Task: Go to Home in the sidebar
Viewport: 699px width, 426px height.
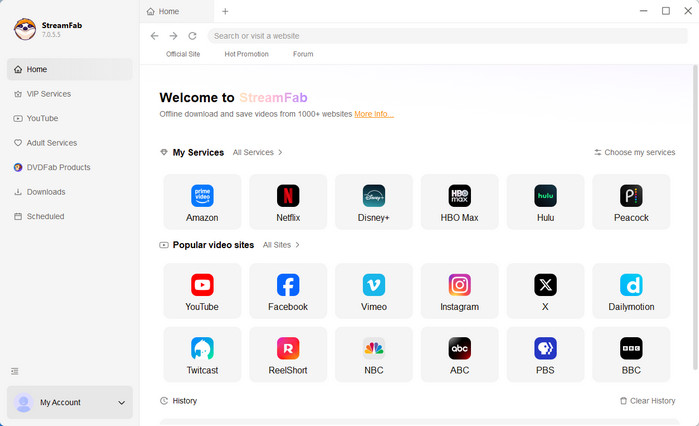Action: 70,69
